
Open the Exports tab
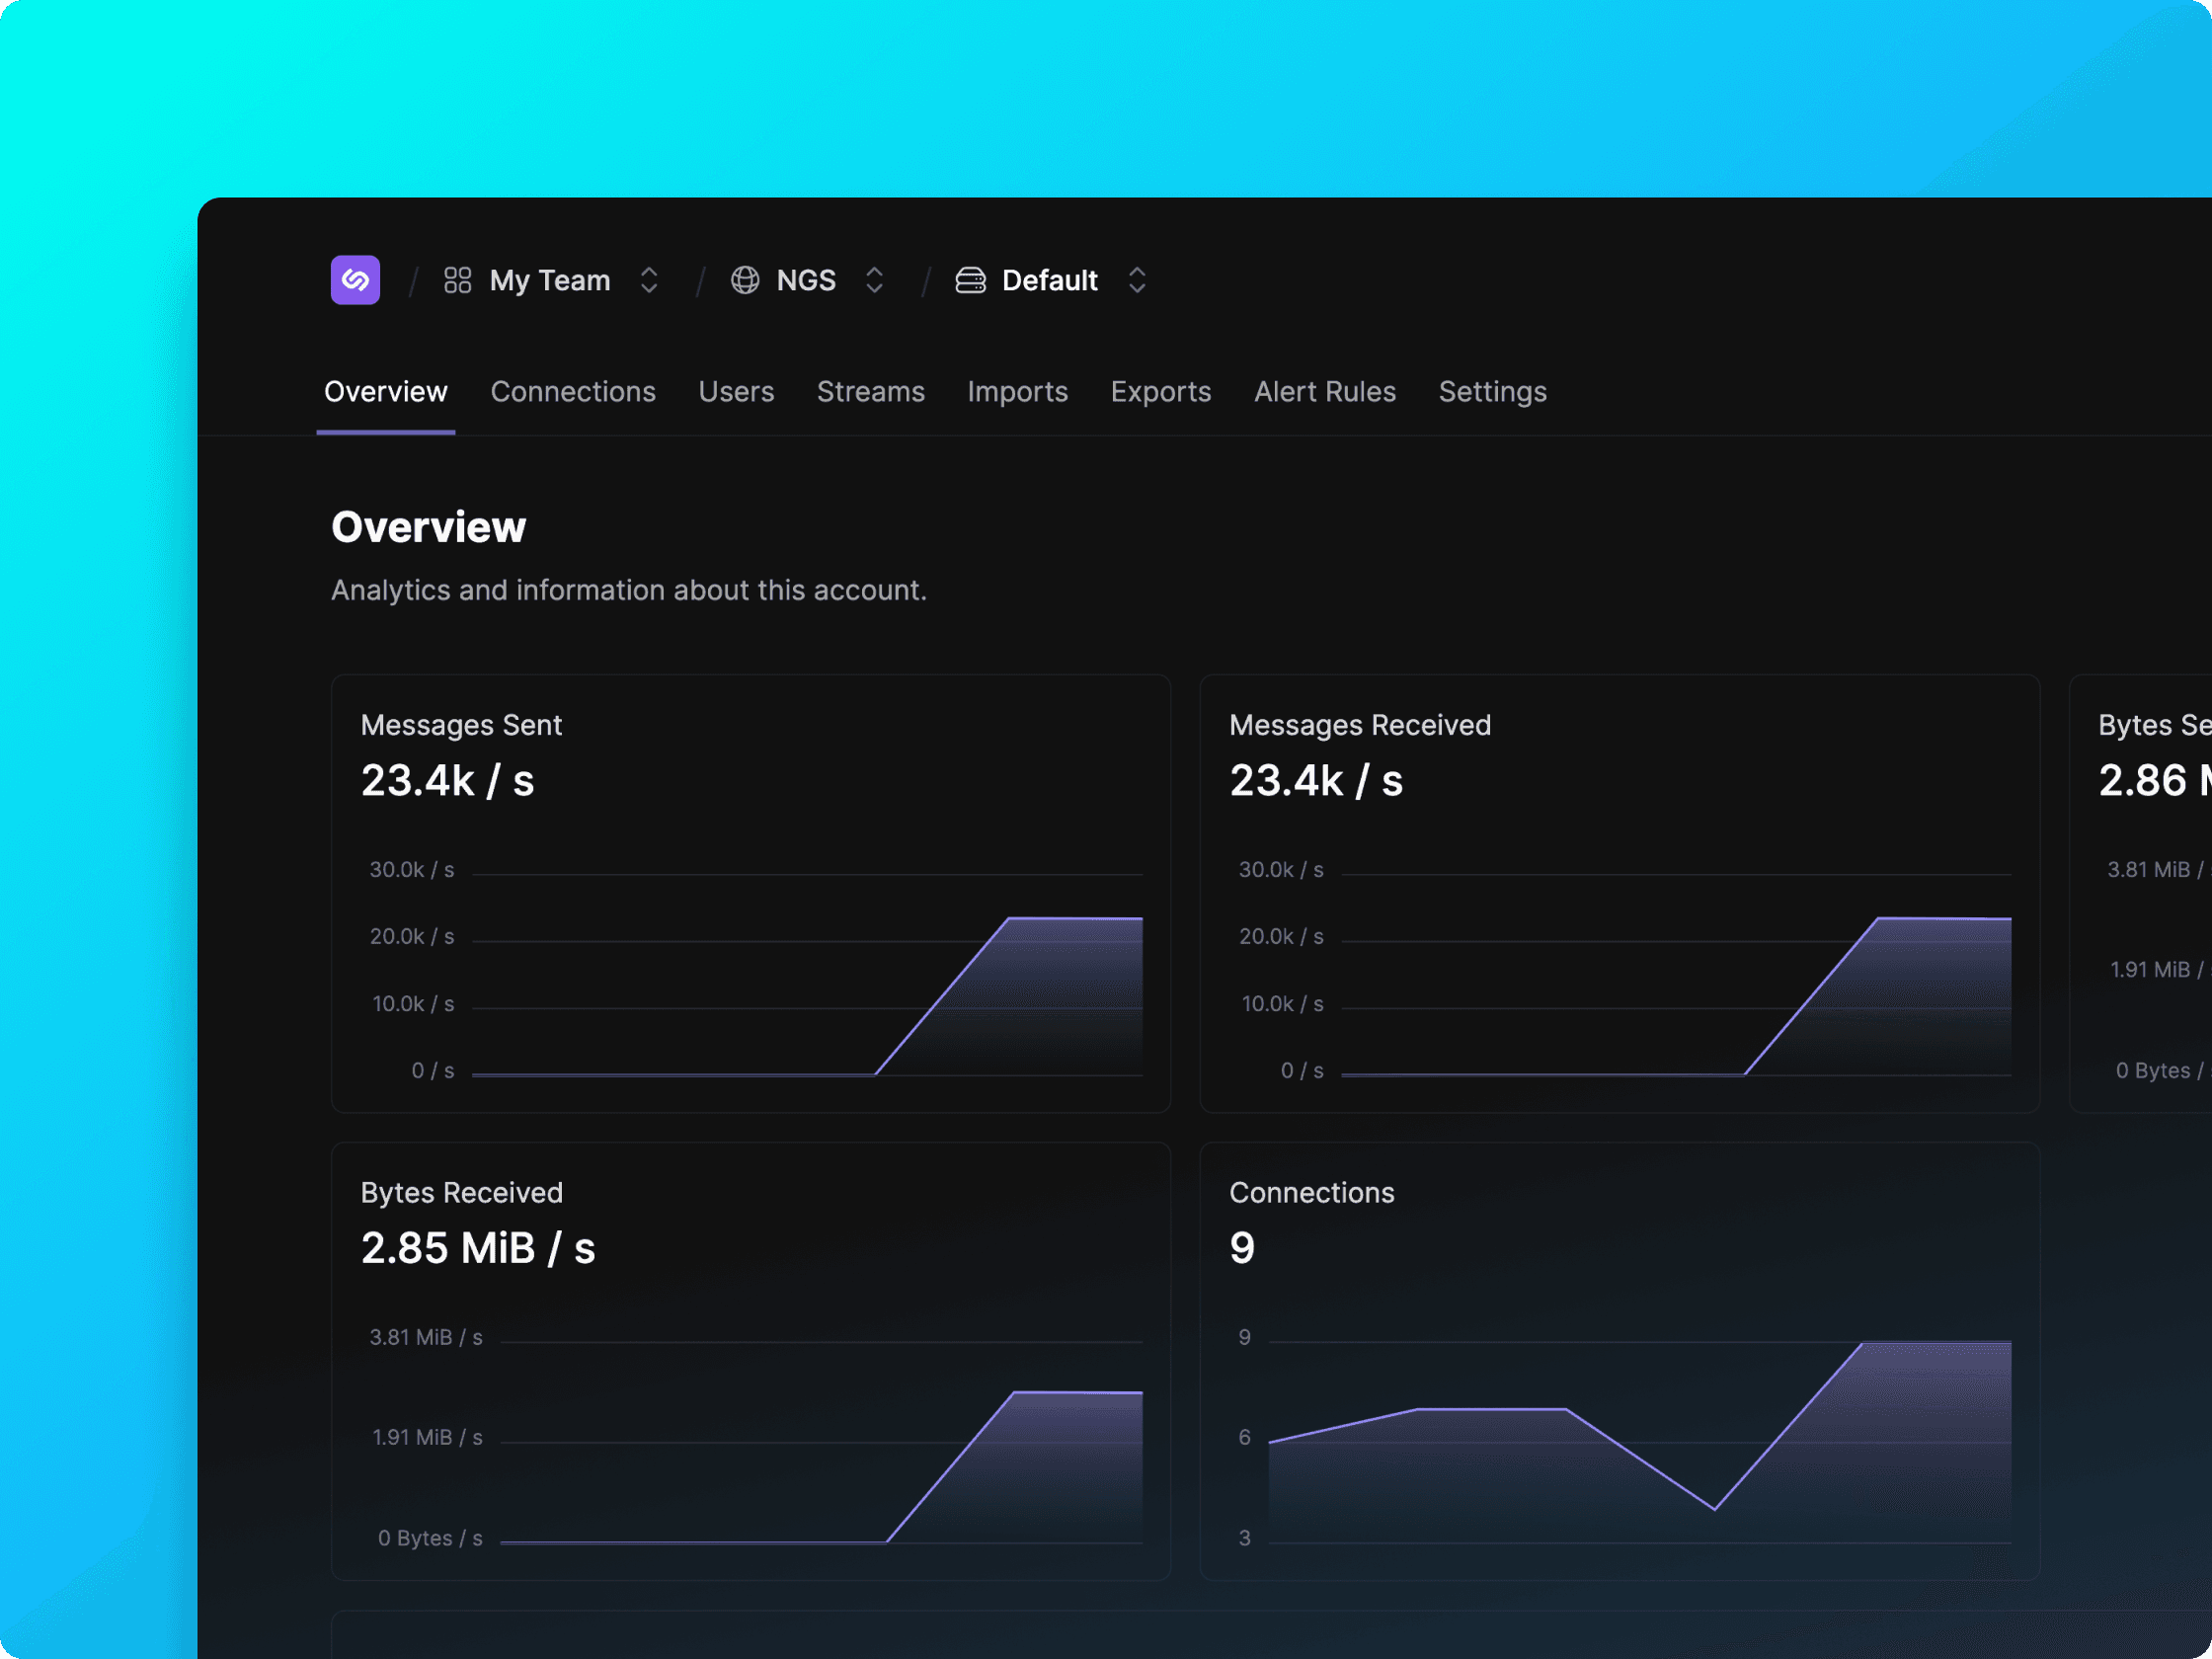coord(1161,391)
